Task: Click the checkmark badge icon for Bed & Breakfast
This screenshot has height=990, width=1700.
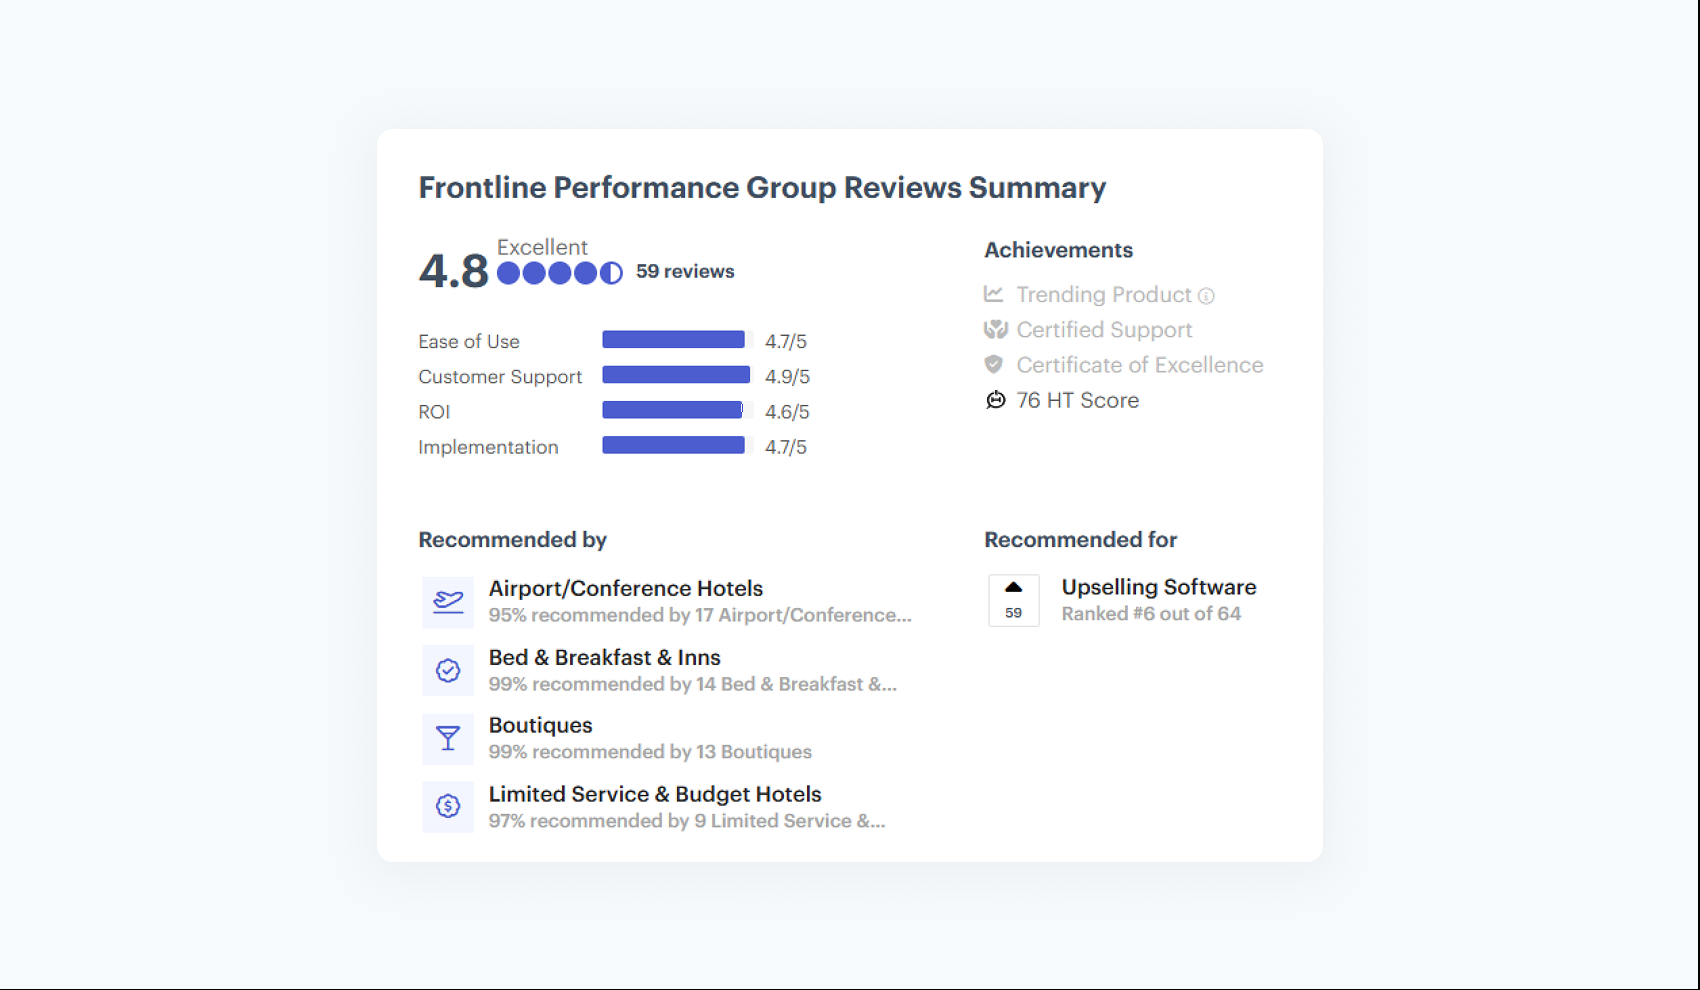Action: click(x=448, y=670)
